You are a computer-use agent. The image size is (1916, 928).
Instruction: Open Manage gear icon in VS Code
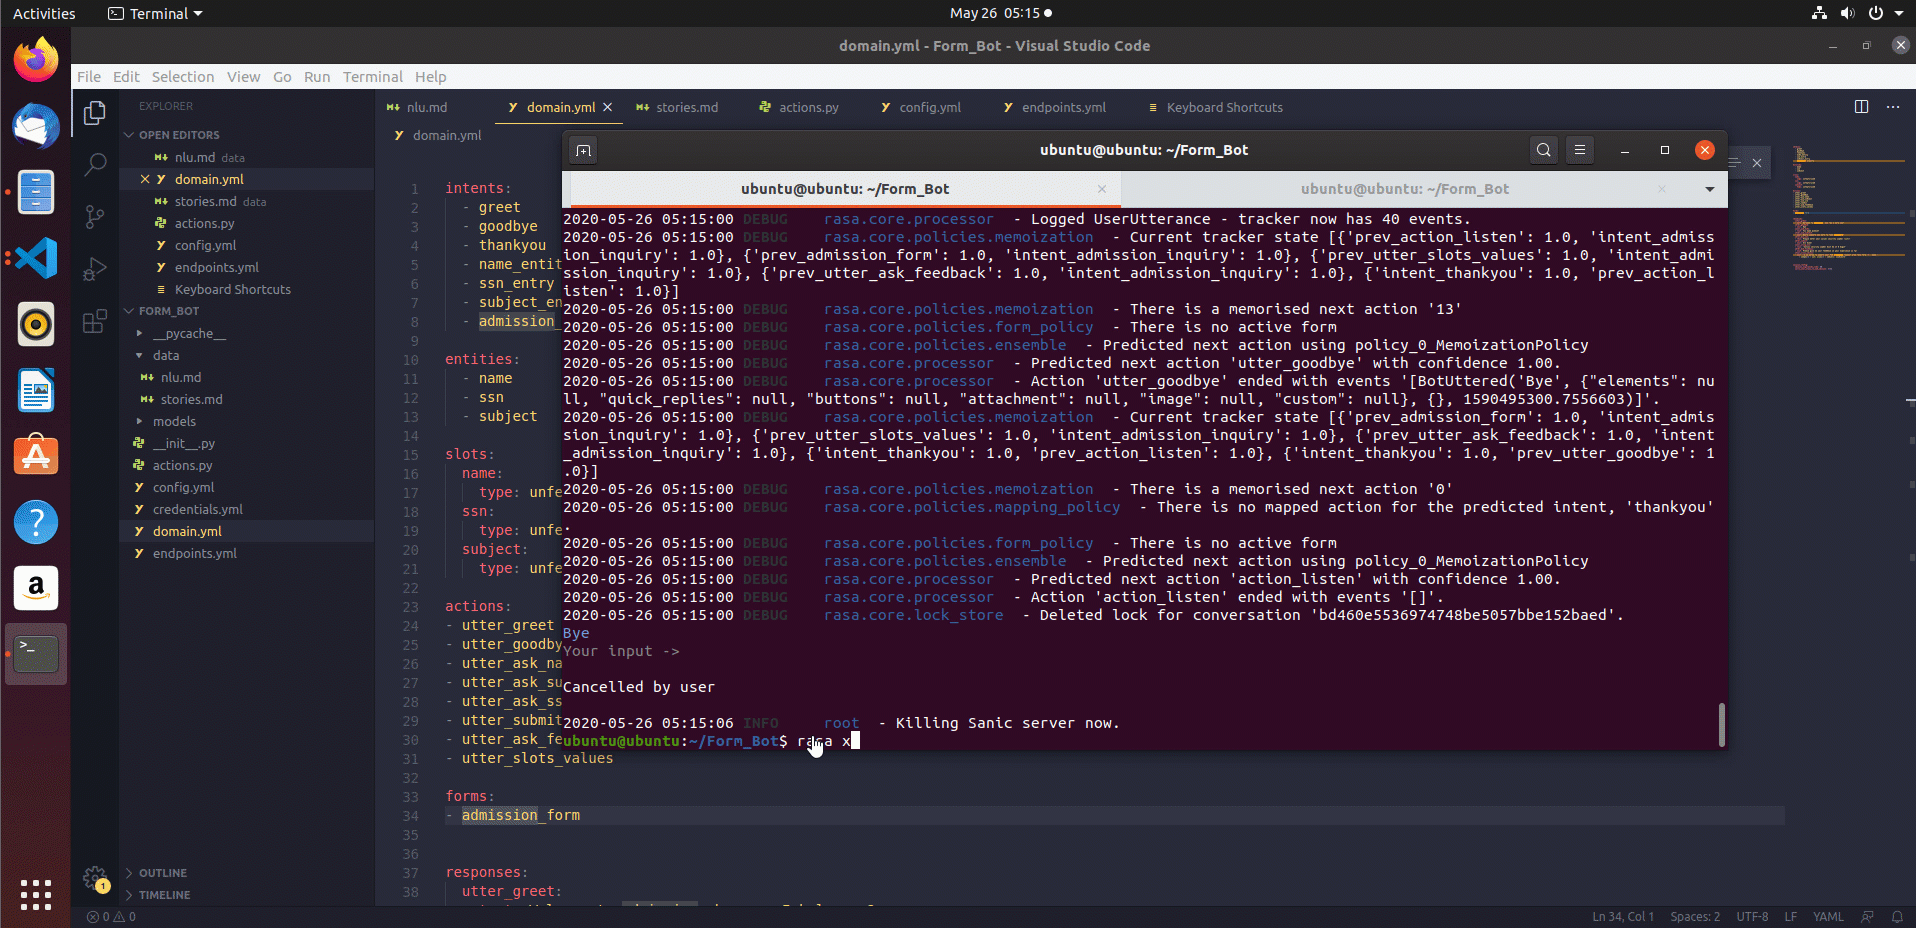point(95,879)
